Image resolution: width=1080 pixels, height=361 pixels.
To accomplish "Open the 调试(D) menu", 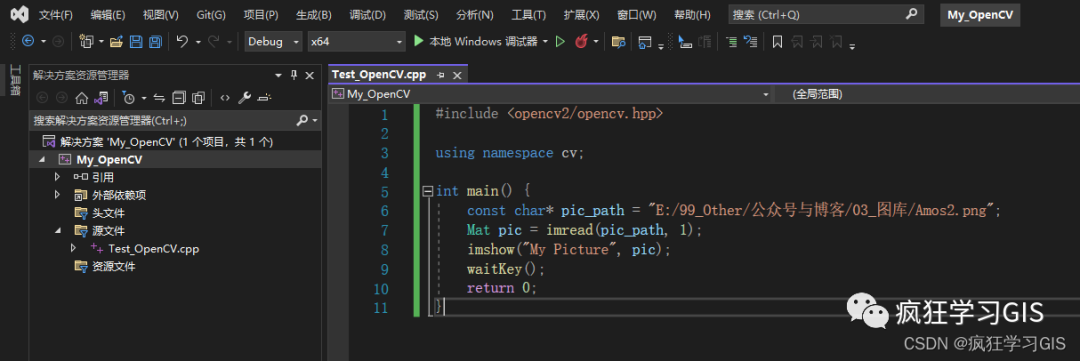I will 367,14.
